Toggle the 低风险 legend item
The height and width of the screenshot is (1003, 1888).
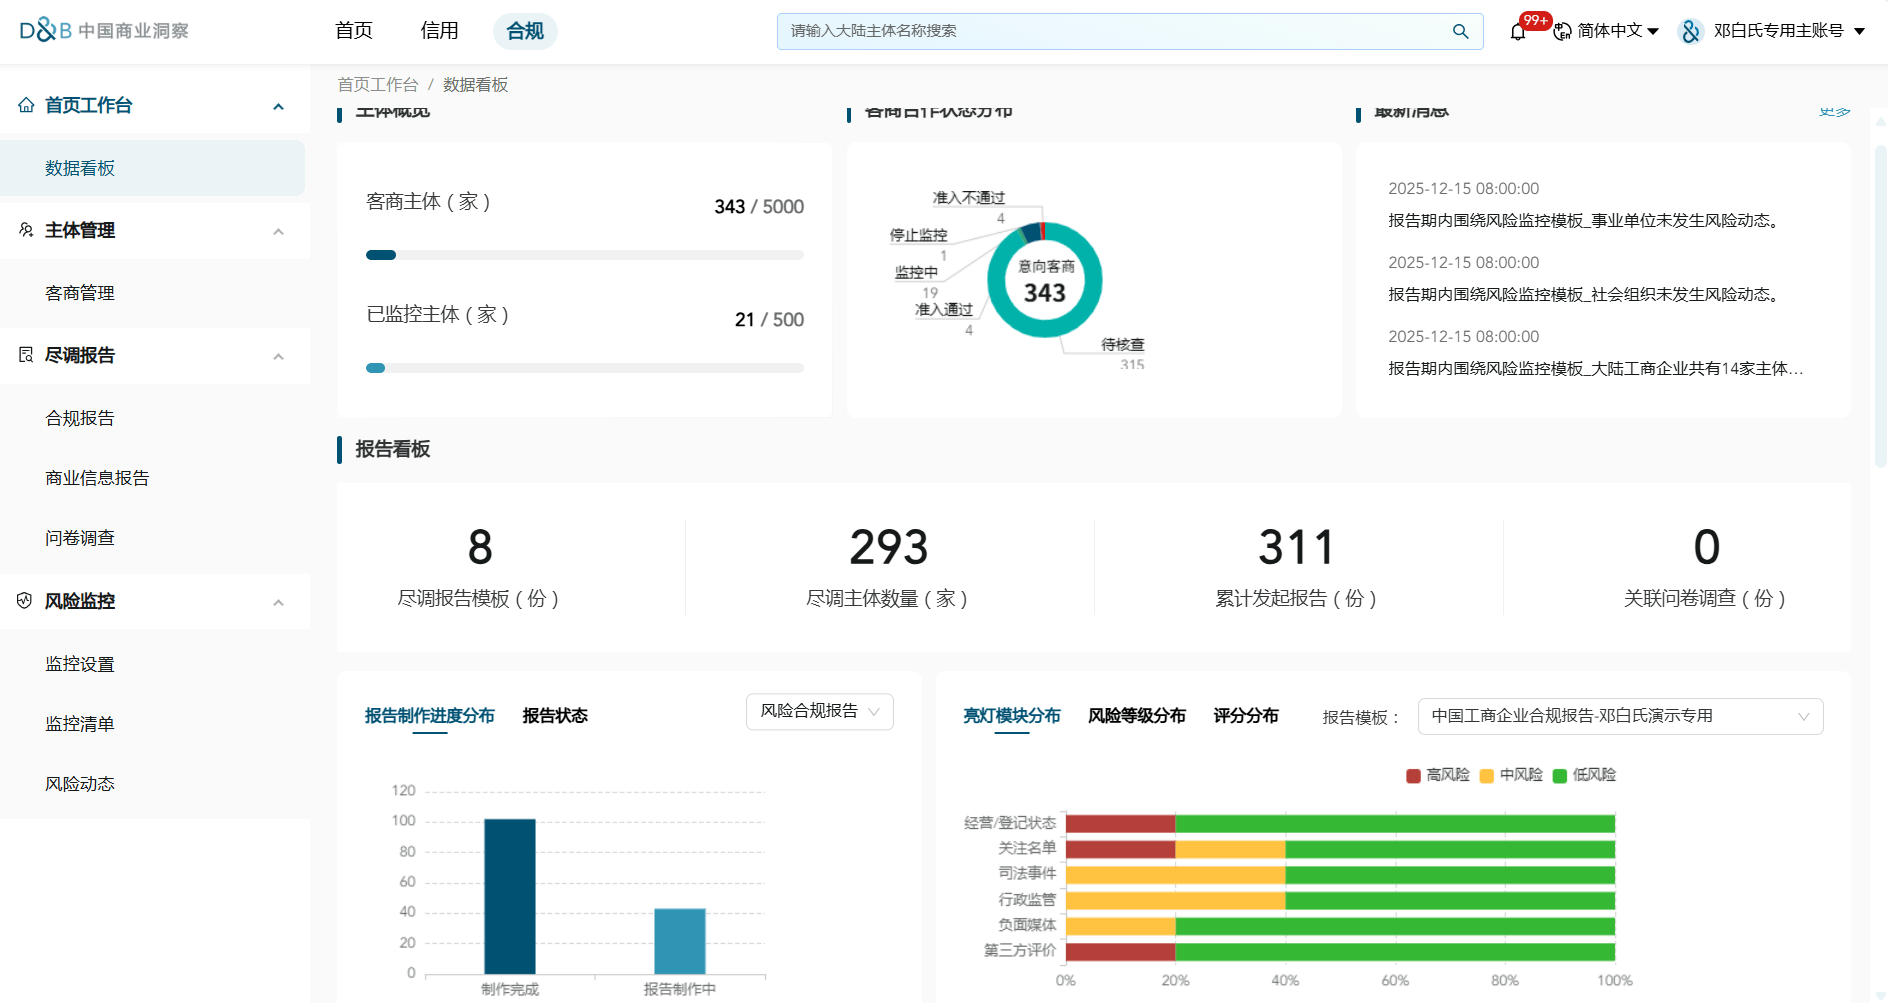(x=1584, y=775)
